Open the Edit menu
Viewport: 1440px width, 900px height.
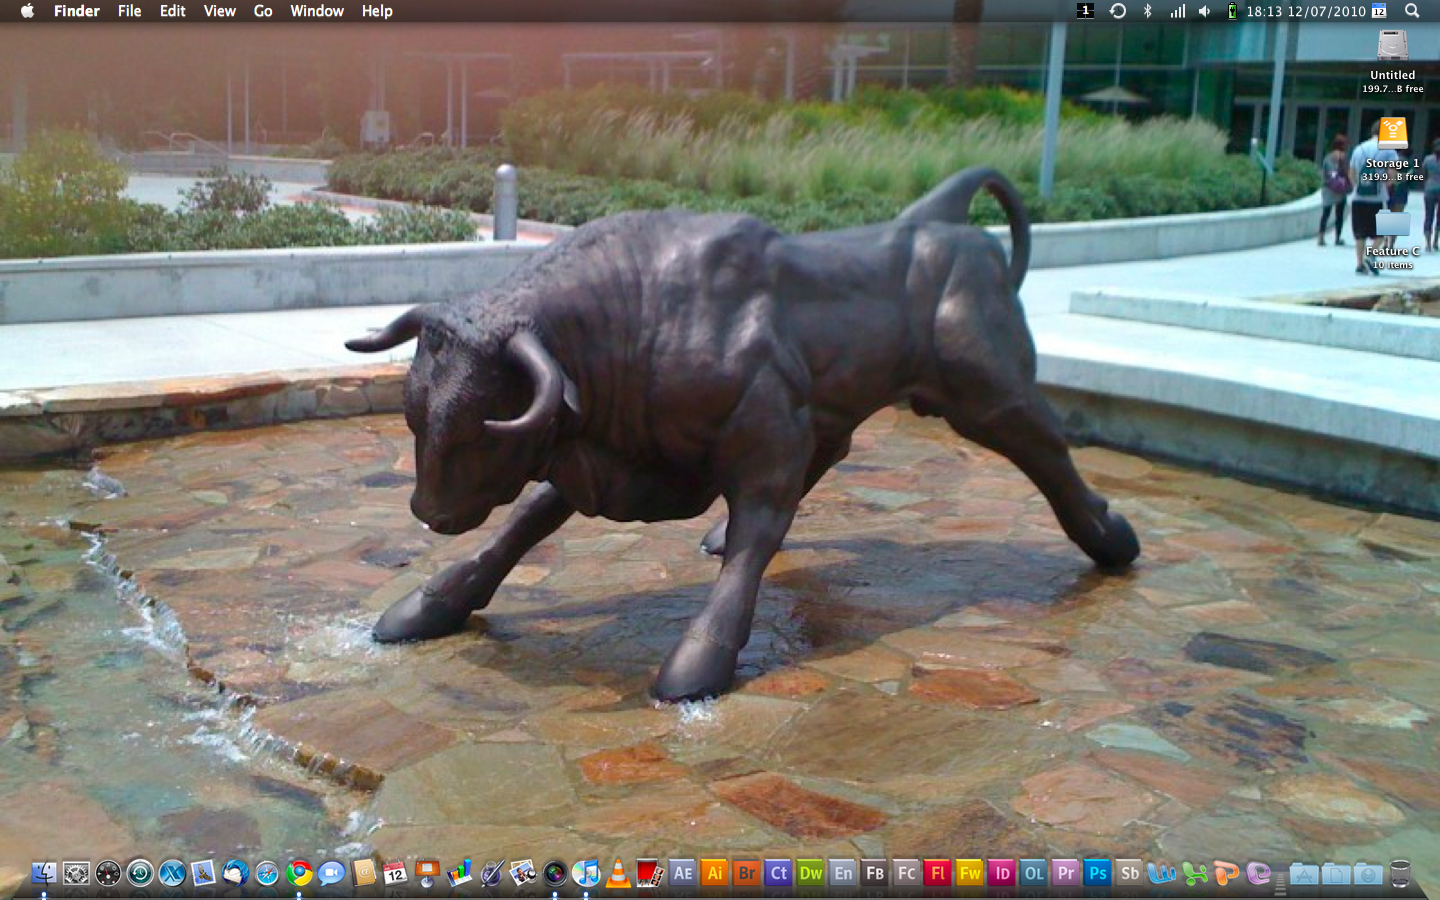coord(173,11)
